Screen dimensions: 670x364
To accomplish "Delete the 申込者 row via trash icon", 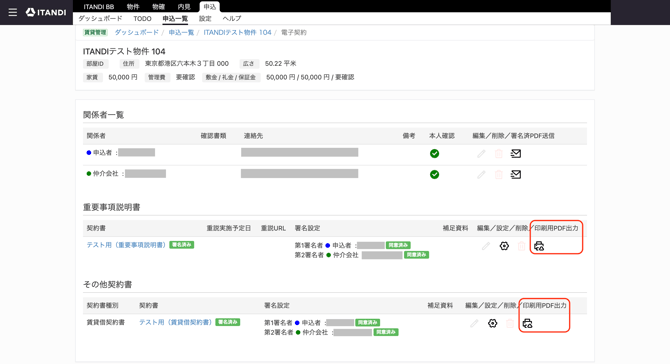I will 499,153.
